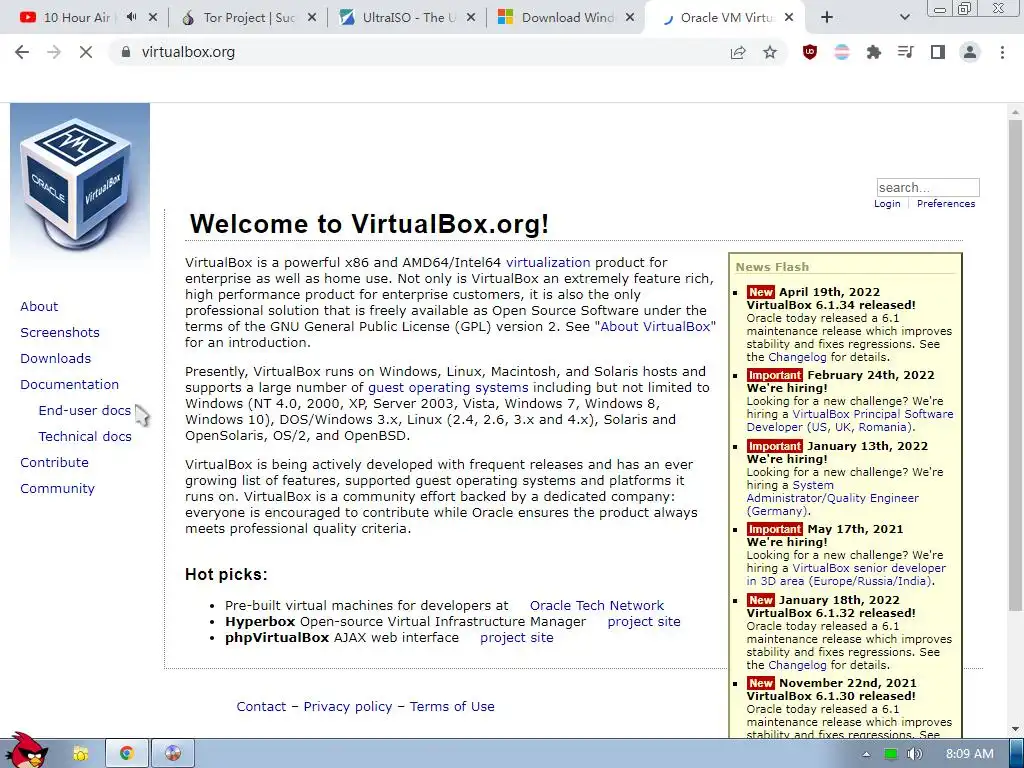The height and width of the screenshot is (768, 1024).
Task: Open the Preferences link
Action: [x=946, y=204]
